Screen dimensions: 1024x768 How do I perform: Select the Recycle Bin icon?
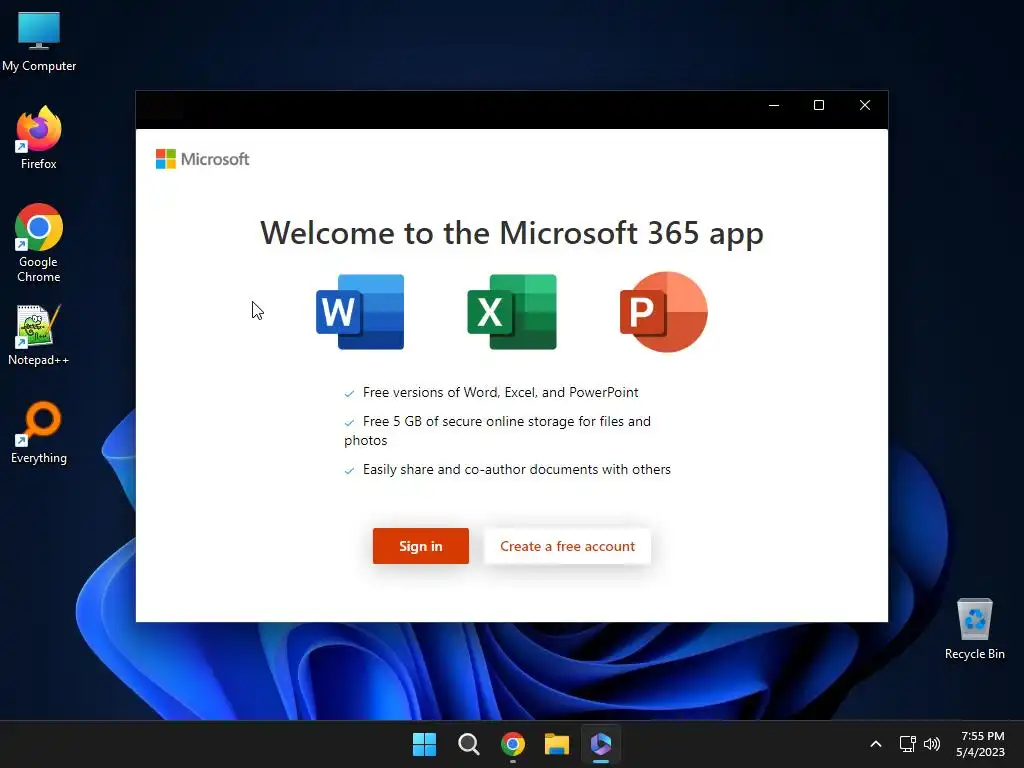[974, 629]
